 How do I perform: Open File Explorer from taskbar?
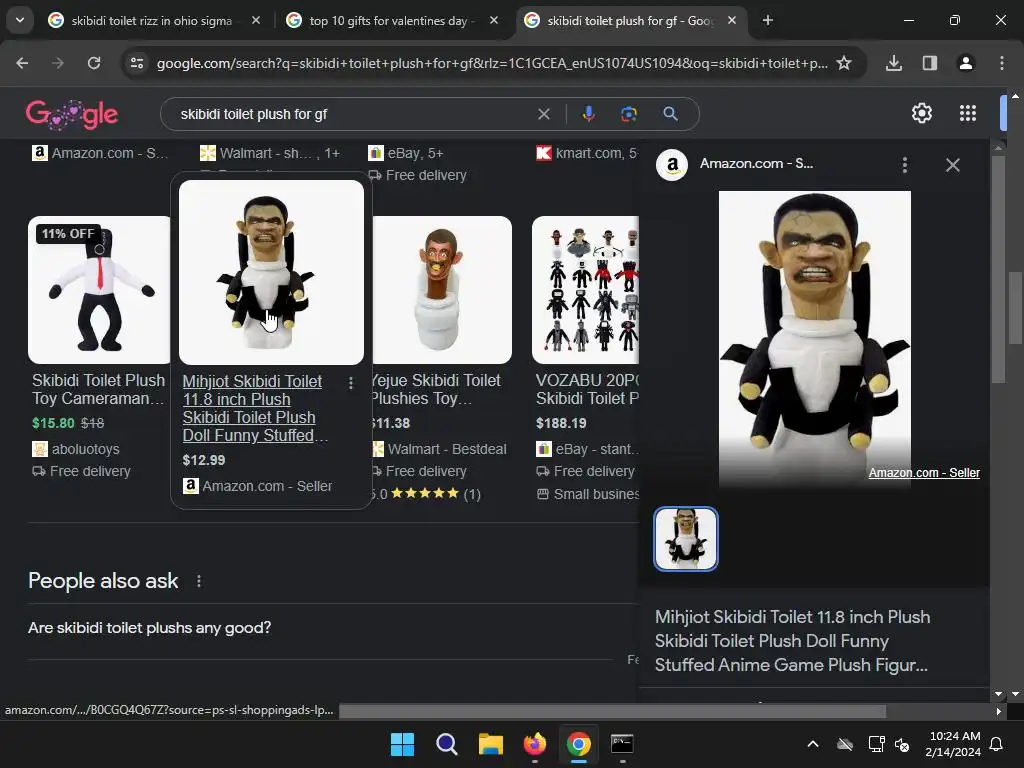(x=490, y=744)
